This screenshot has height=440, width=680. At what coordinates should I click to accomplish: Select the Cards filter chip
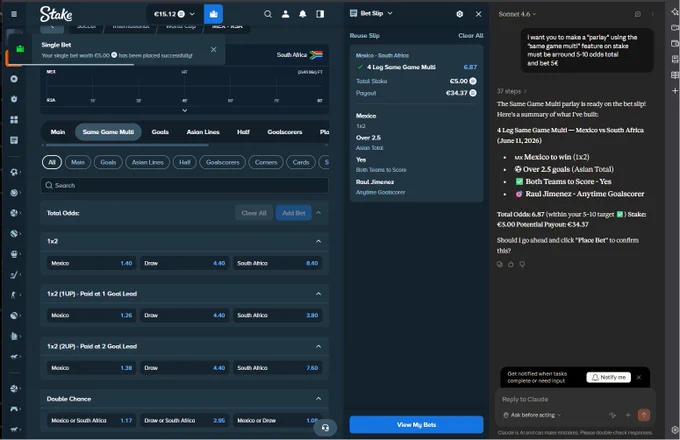click(x=301, y=162)
